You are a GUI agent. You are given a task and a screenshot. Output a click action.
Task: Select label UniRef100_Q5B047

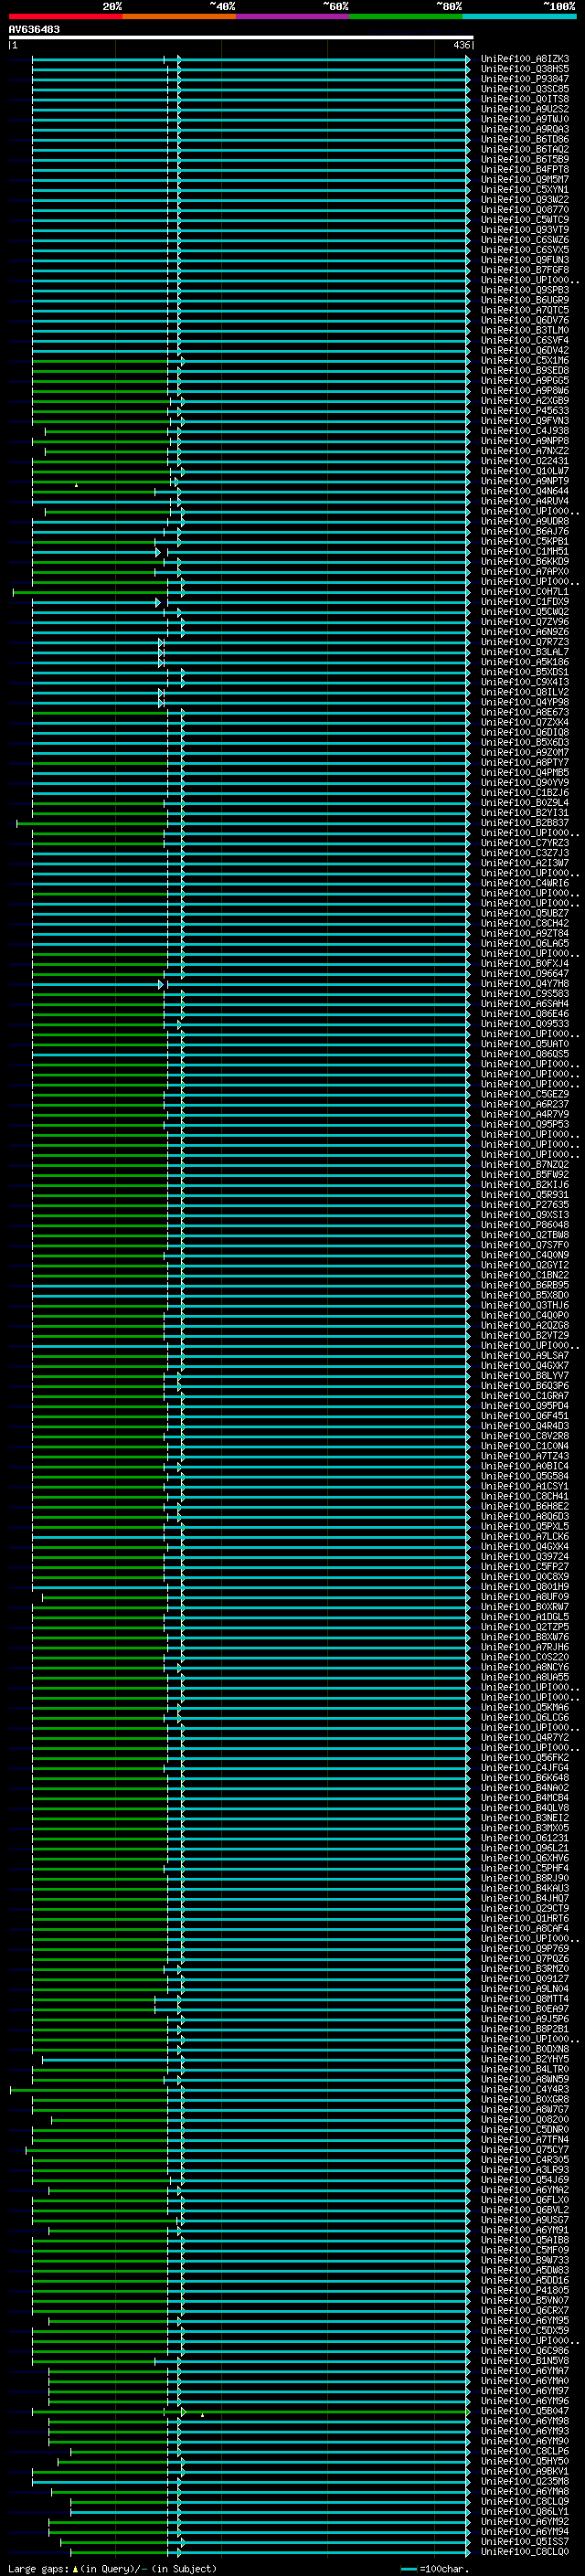525,2411
